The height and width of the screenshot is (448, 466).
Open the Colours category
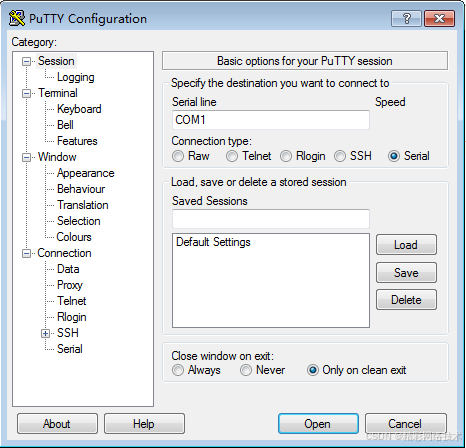pos(74,237)
